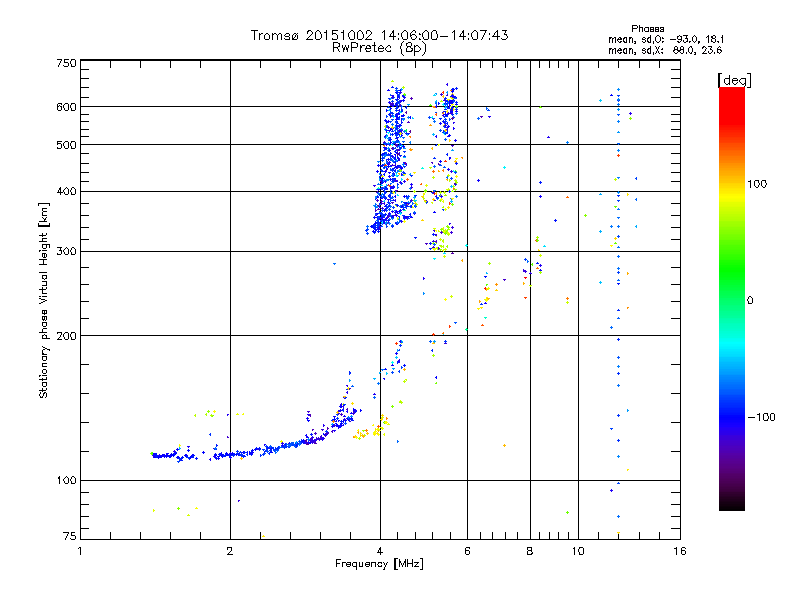Click the x-axis tick label '6'

pyautogui.click(x=467, y=551)
